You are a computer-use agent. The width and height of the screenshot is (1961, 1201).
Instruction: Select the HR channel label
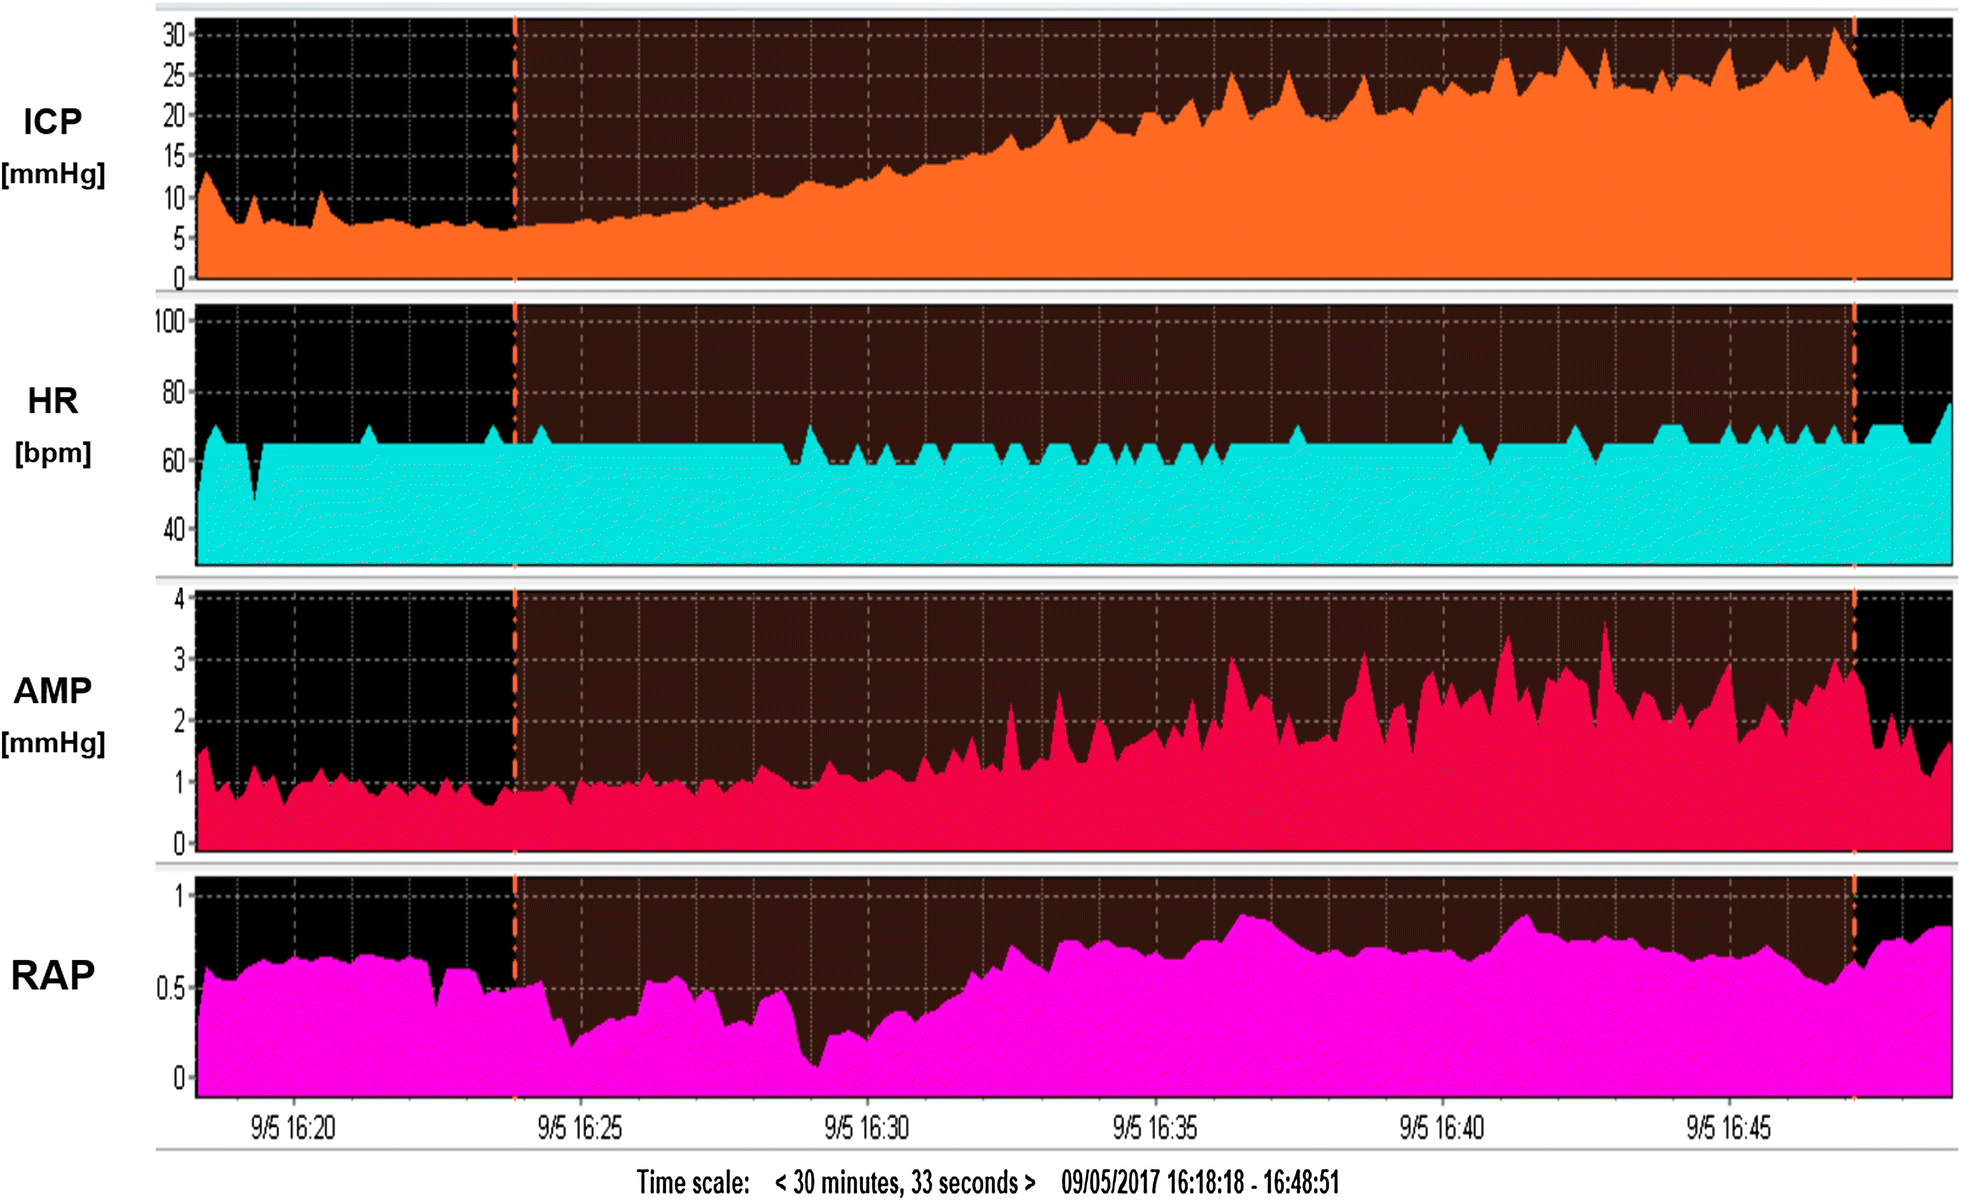(52, 401)
